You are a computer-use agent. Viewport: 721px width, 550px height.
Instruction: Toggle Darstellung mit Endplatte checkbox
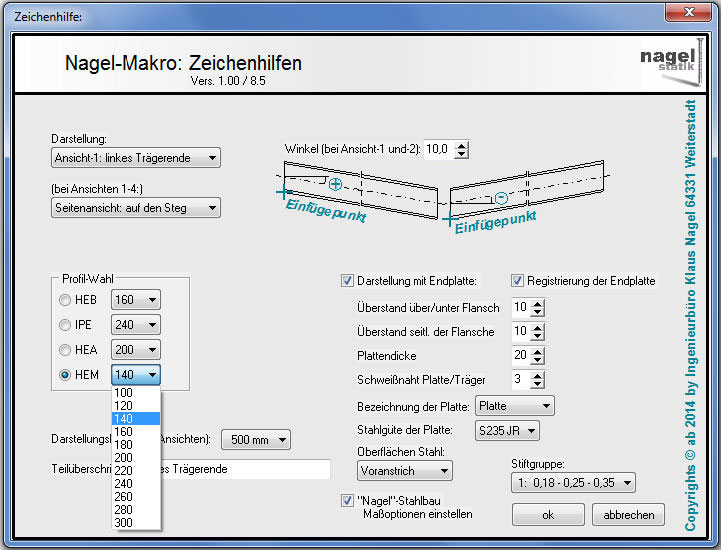click(x=348, y=281)
